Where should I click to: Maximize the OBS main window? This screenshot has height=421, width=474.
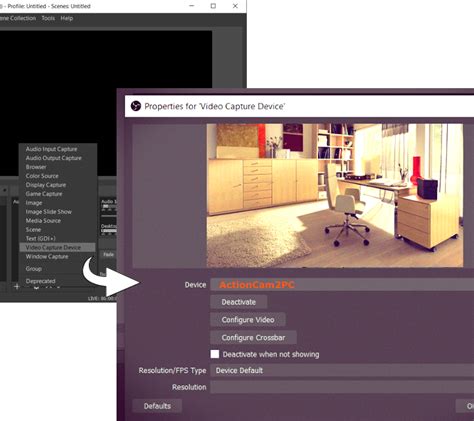coord(213,6)
